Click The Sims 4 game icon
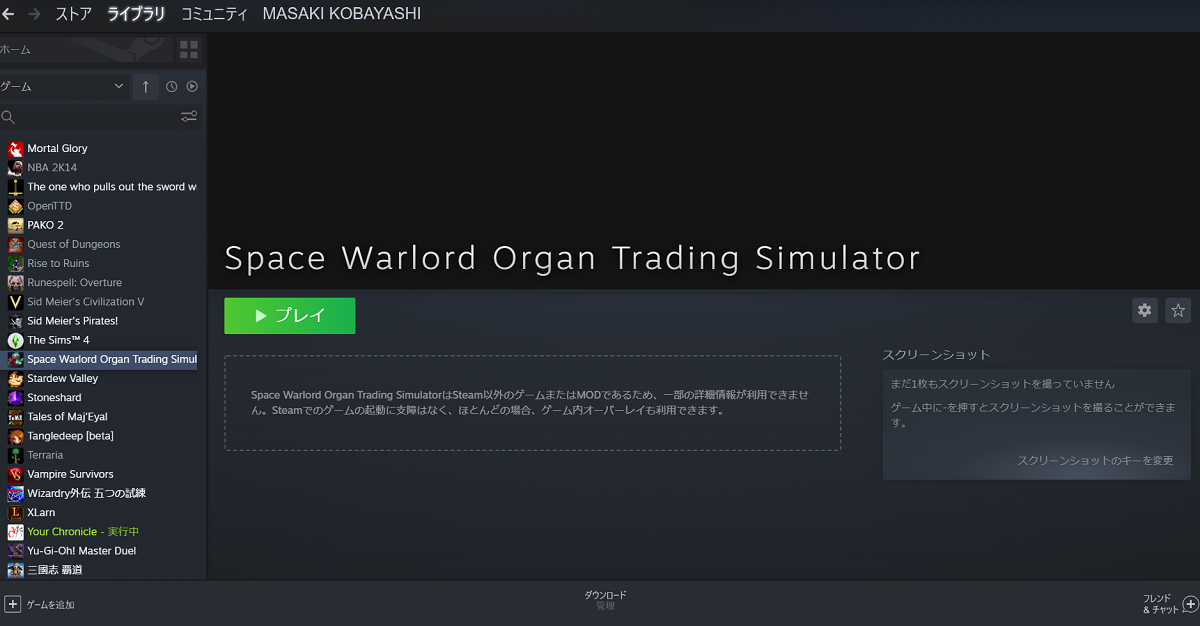Image resolution: width=1200 pixels, height=626 pixels. tap(16, 340)
